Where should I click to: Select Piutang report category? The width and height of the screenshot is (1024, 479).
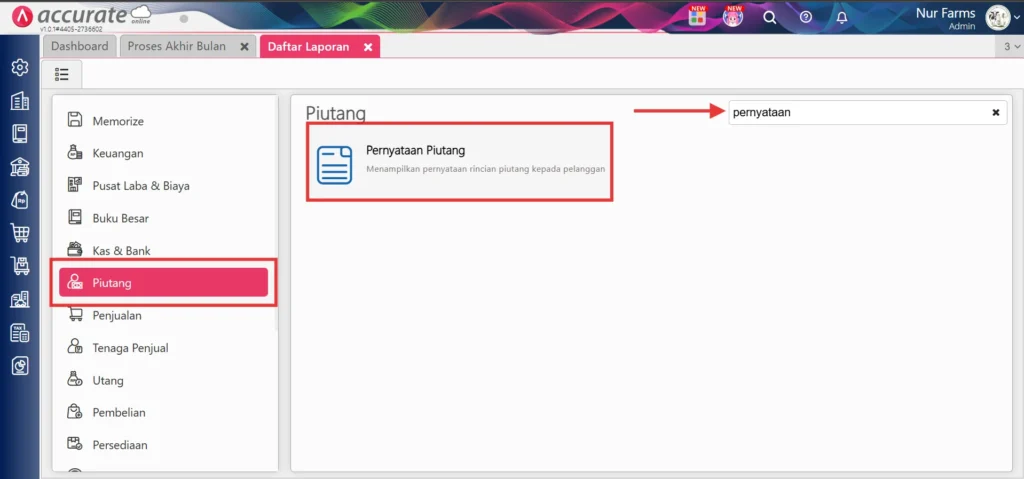click(x=164, y=283)
